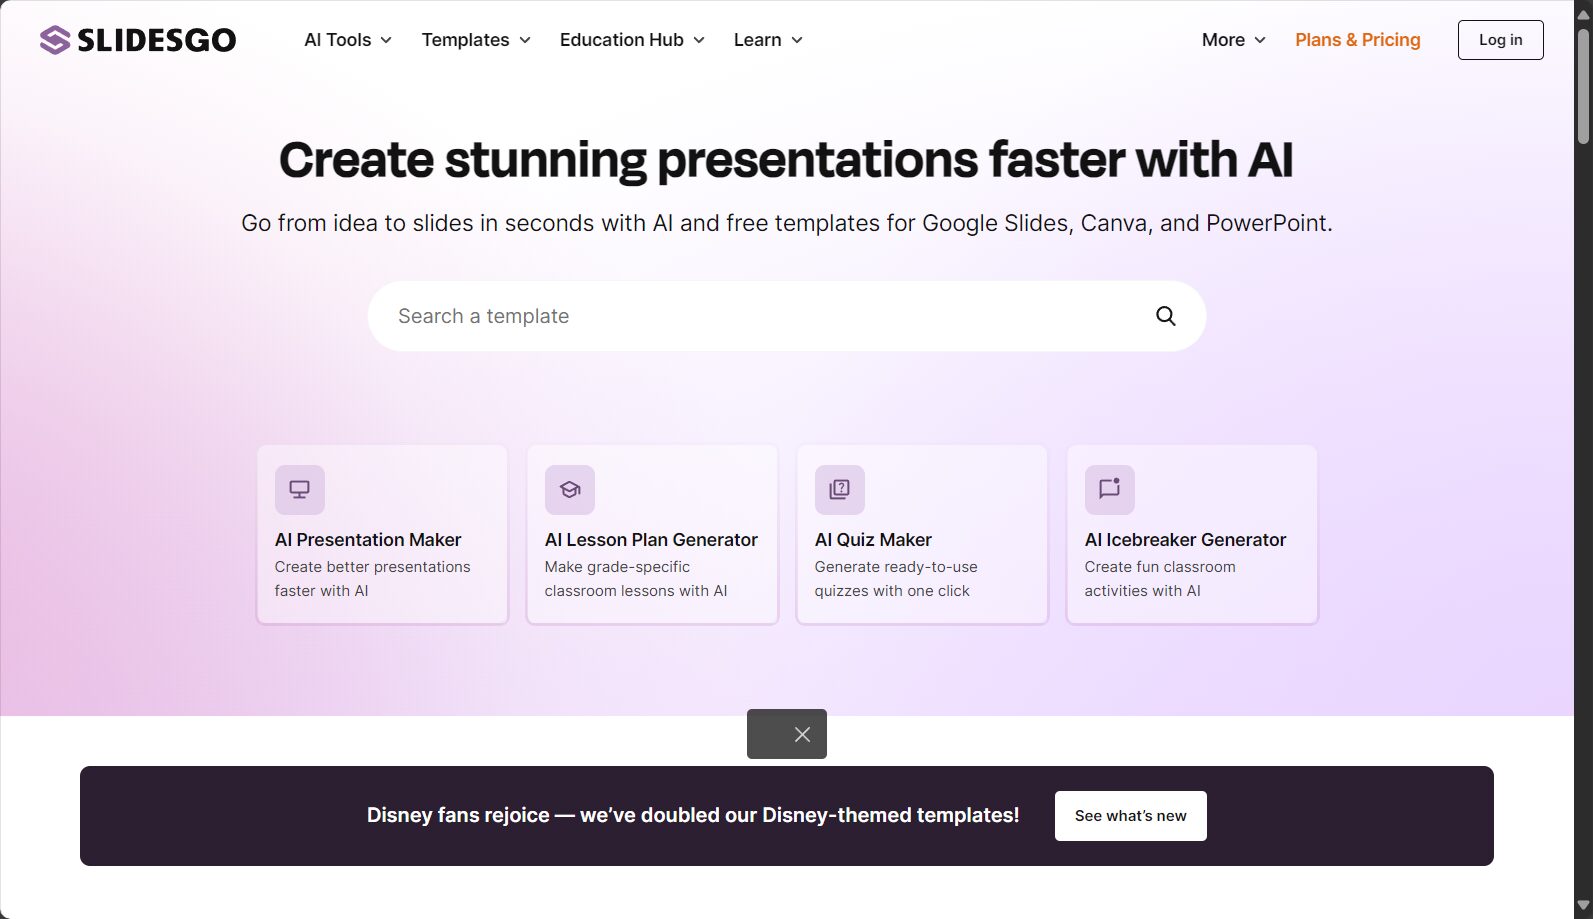Open Plans & Pricing page

1358,40
